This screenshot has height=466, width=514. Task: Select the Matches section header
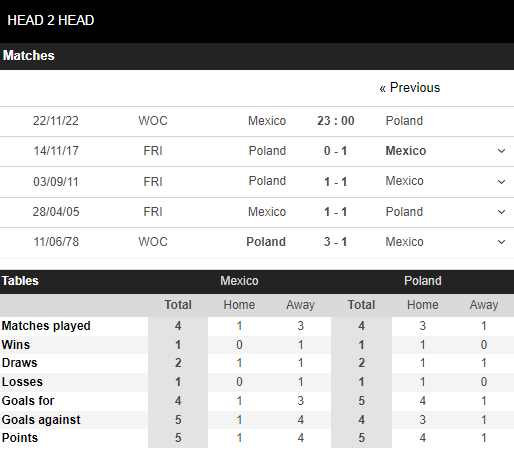click(x=29, y=55)
